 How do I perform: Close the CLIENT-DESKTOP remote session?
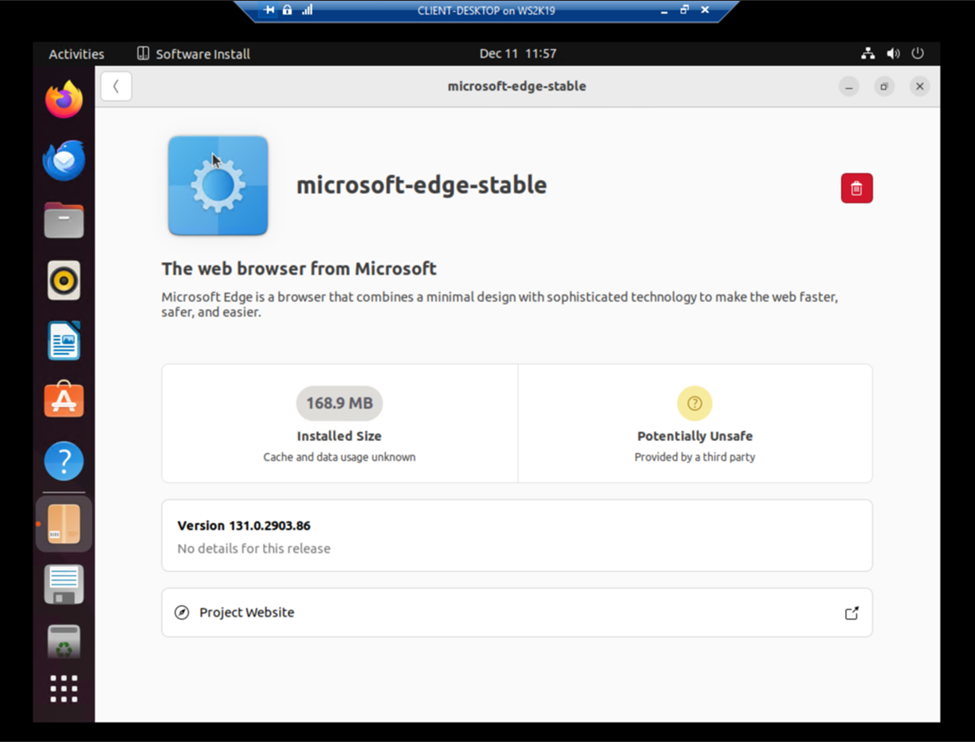click(705, 10)
